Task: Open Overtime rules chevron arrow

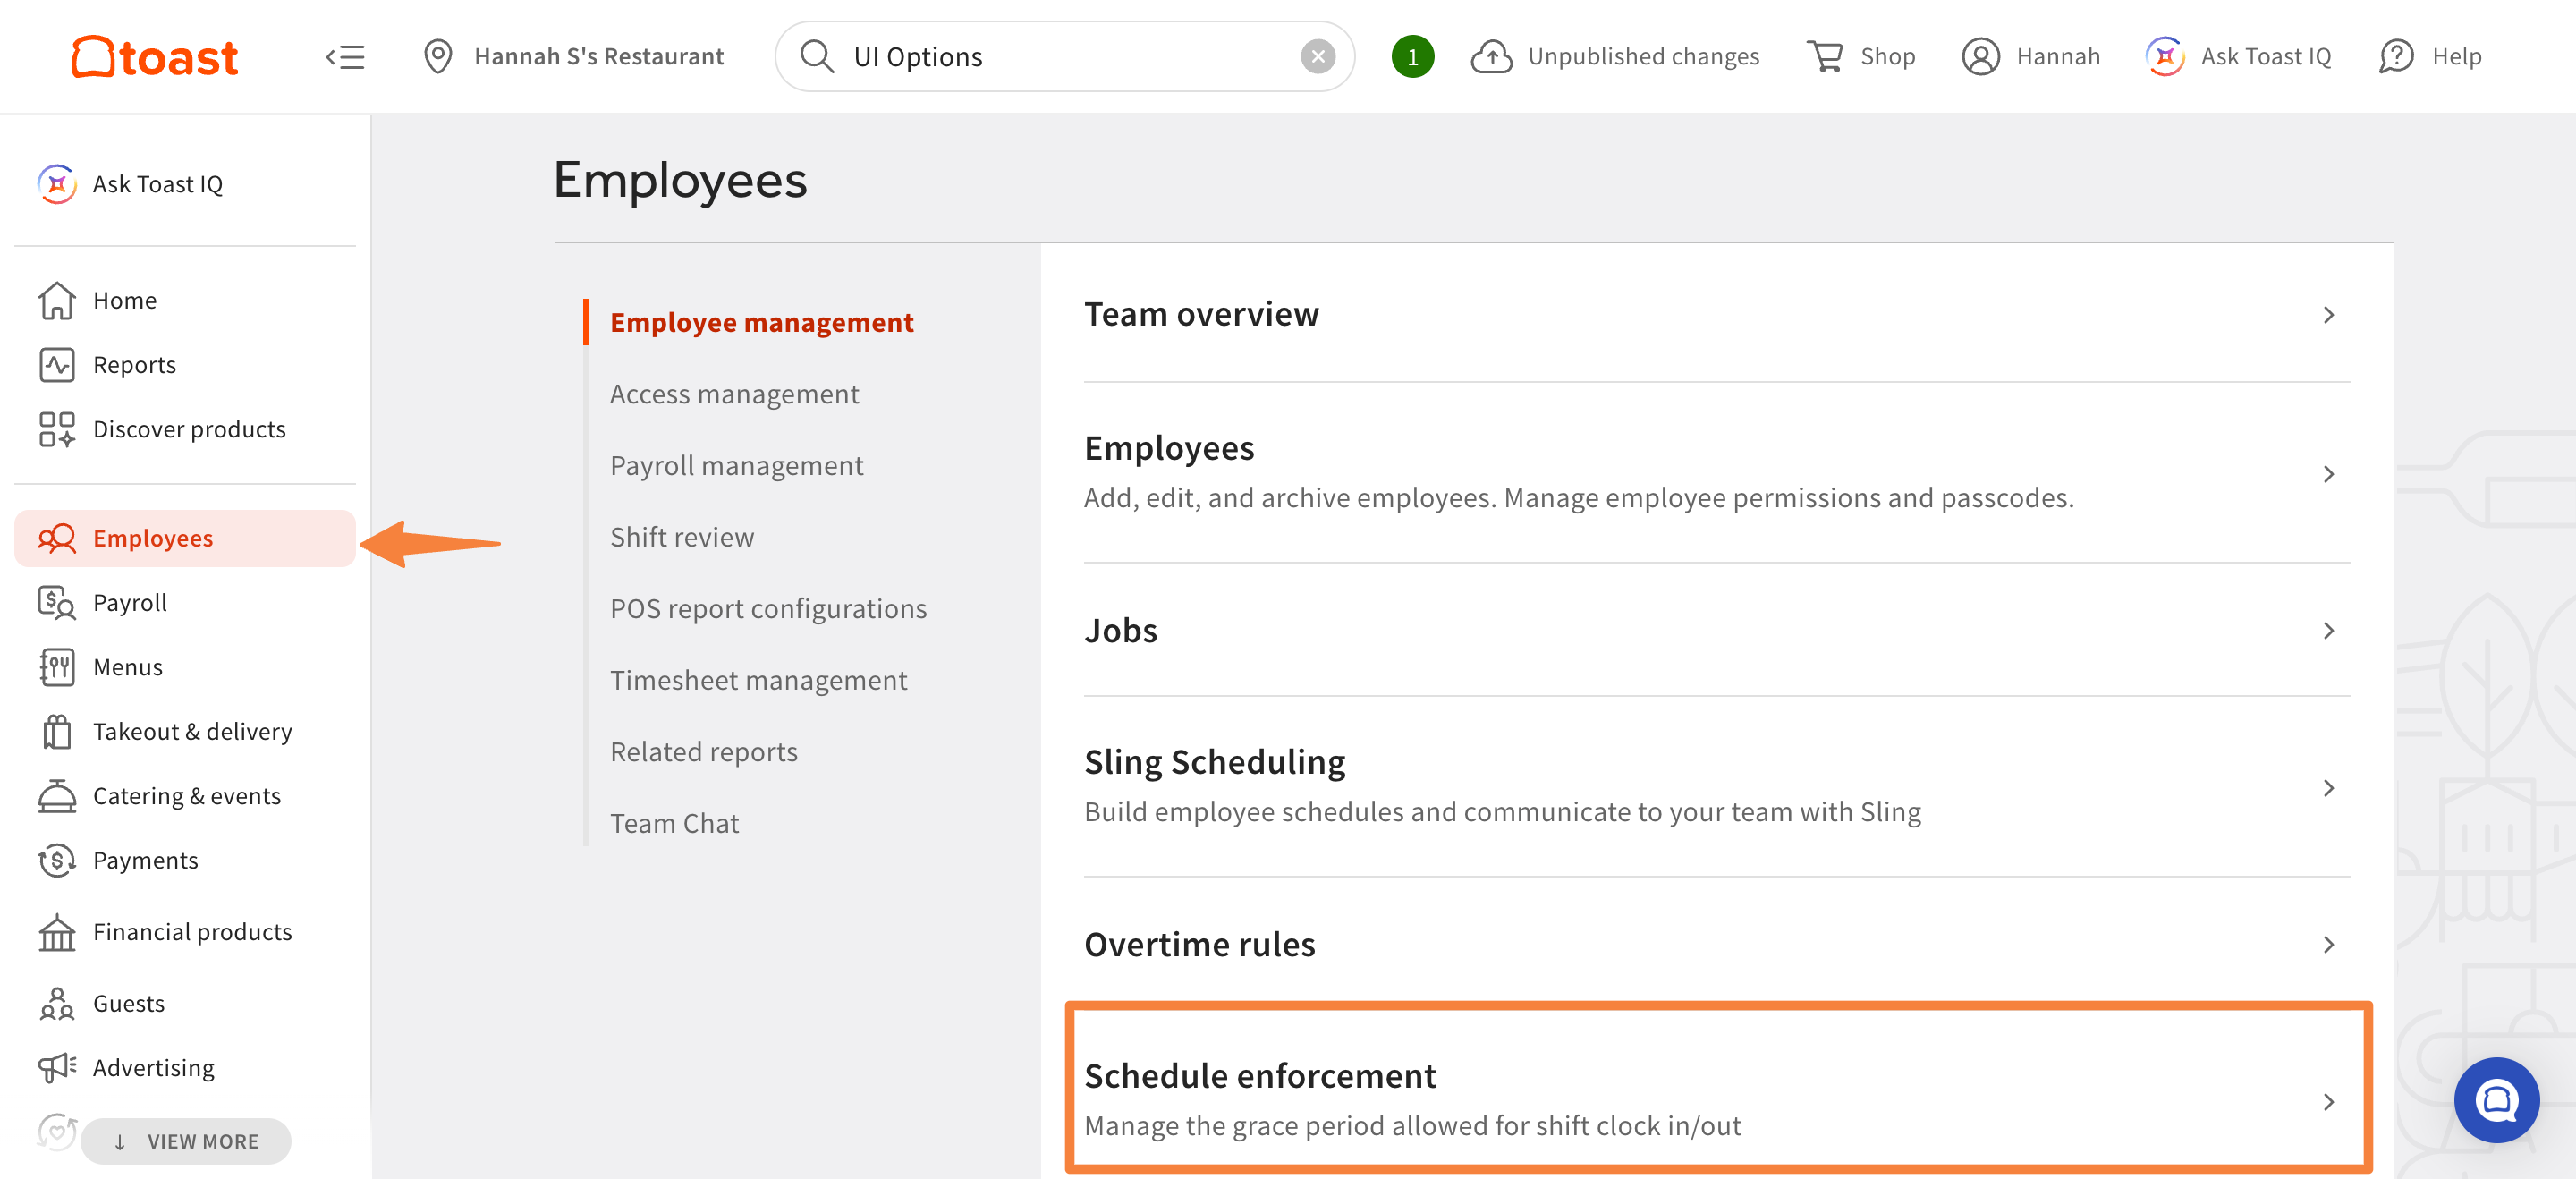Action: click(x=2328, y=945)
